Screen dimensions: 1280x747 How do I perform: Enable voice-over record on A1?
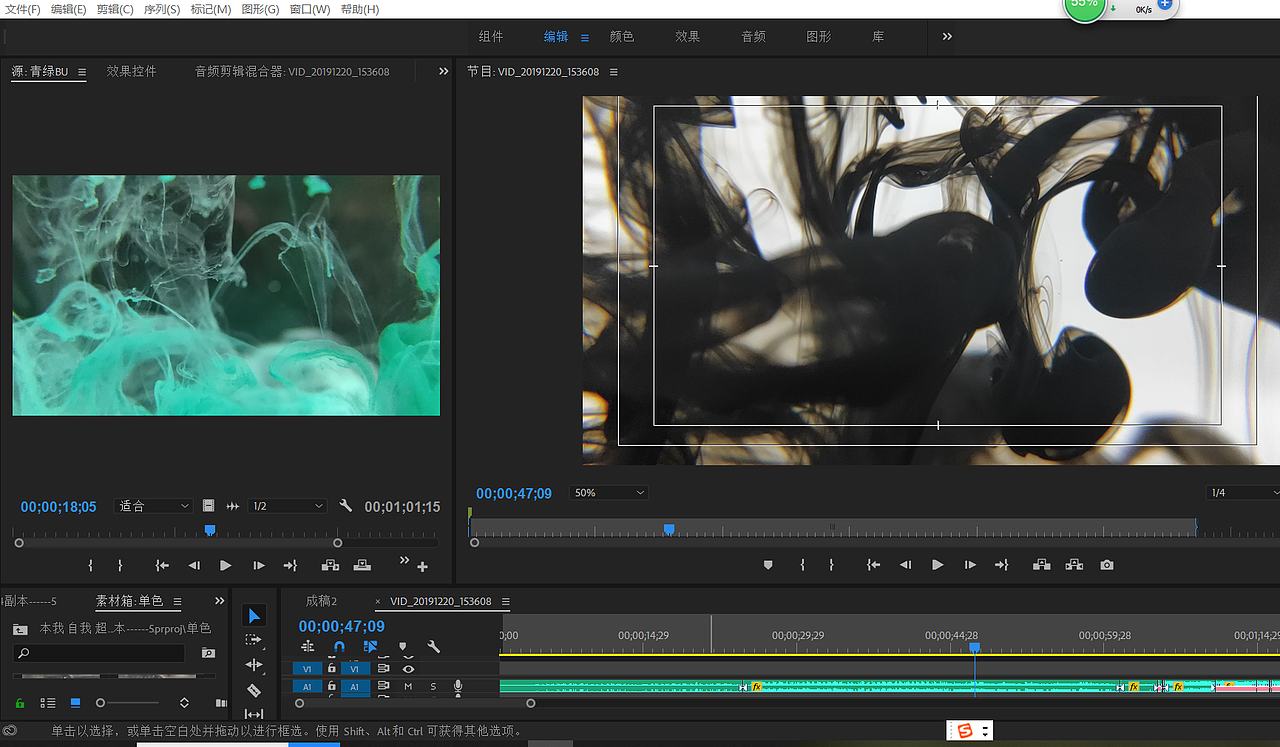point(458,686)
